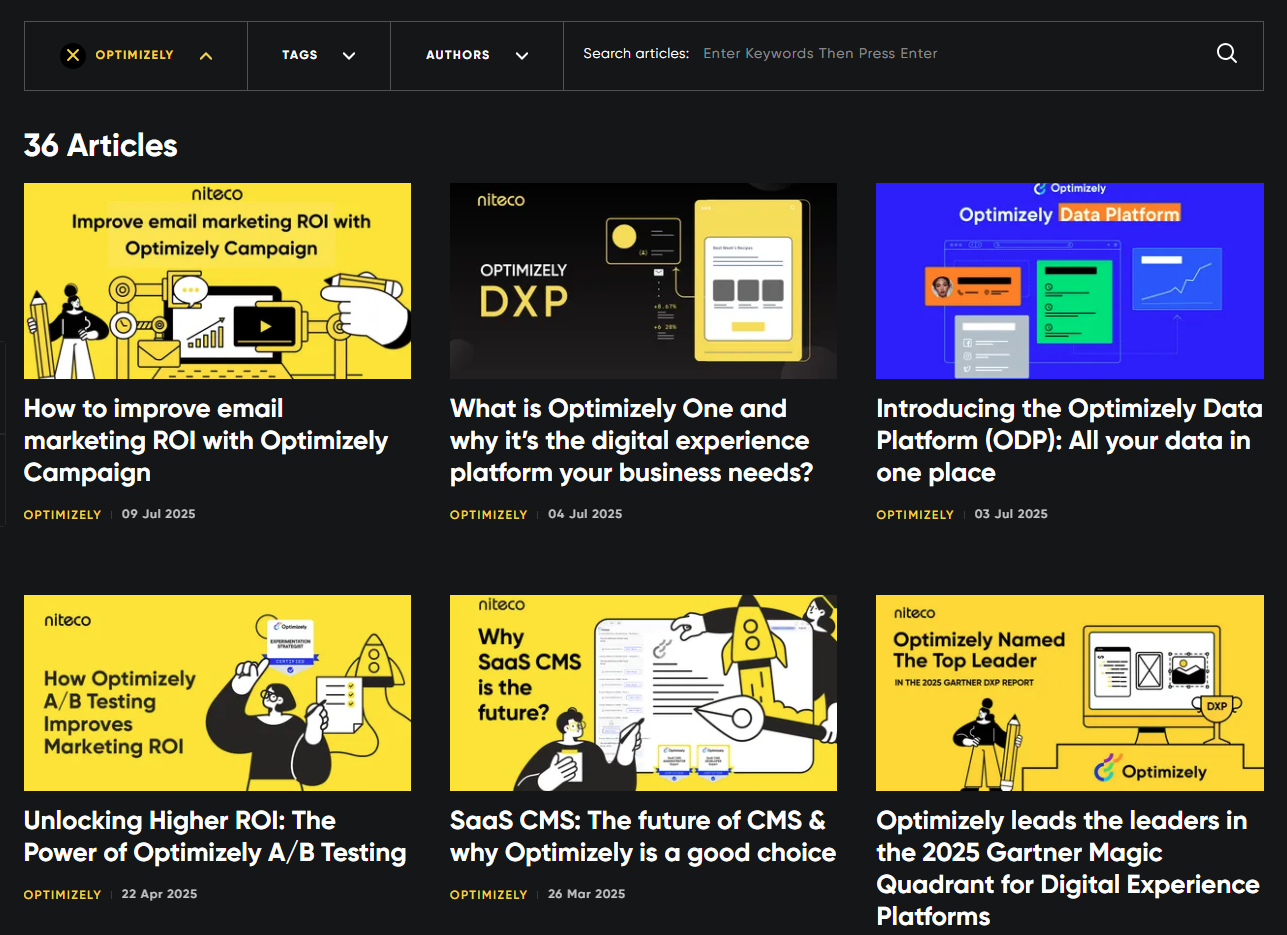Click the magnifying glass search icon

(x=1226, y=54)
